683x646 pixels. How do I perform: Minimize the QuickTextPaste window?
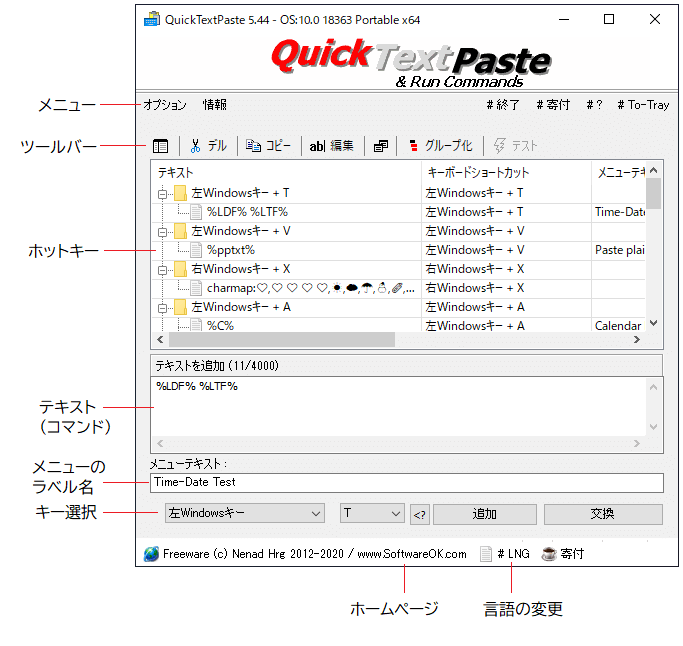[564, 20]
